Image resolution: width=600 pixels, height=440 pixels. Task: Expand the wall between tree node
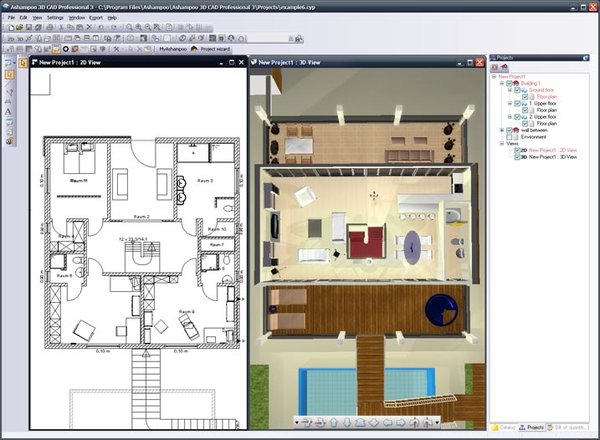click(x=500, y=129)
